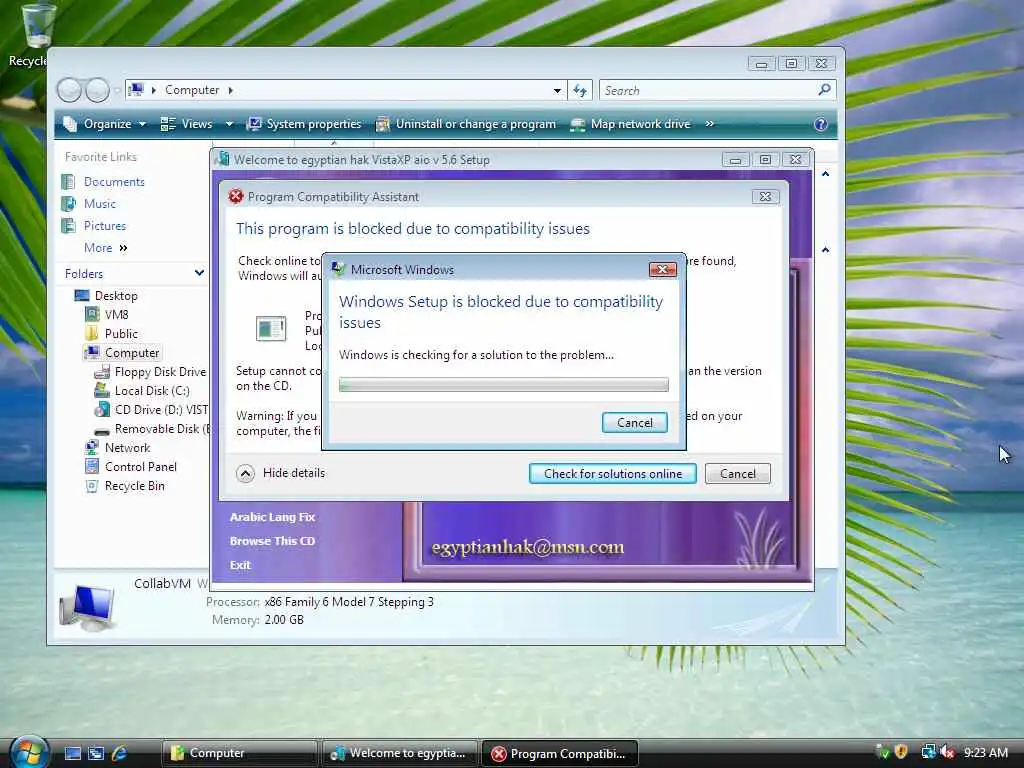Click the Windows Start orb
Viewport: 1024px width, 768px height.
[27, 752]
